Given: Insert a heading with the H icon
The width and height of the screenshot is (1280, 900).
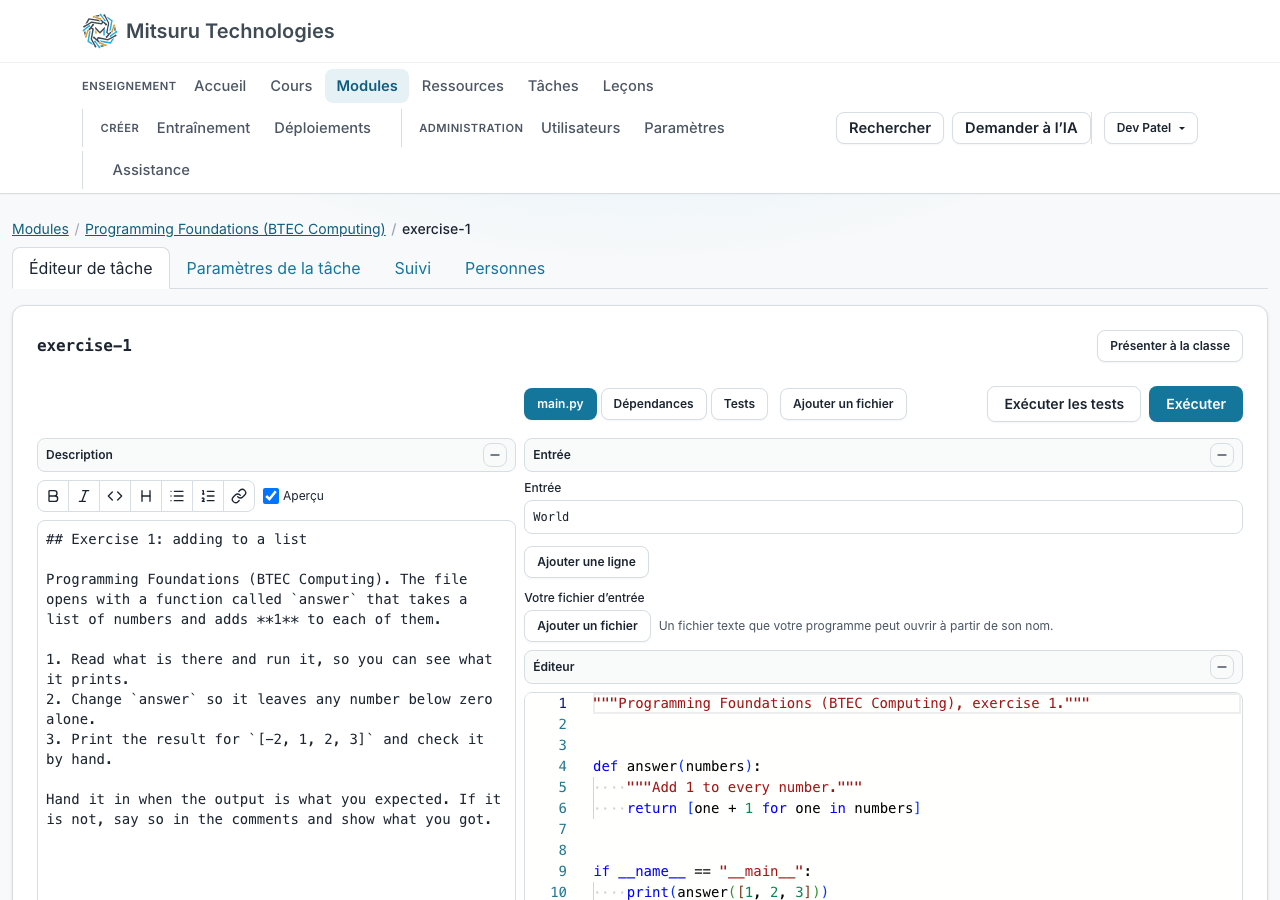Looking at the screenshot, I should coord(146,496).
